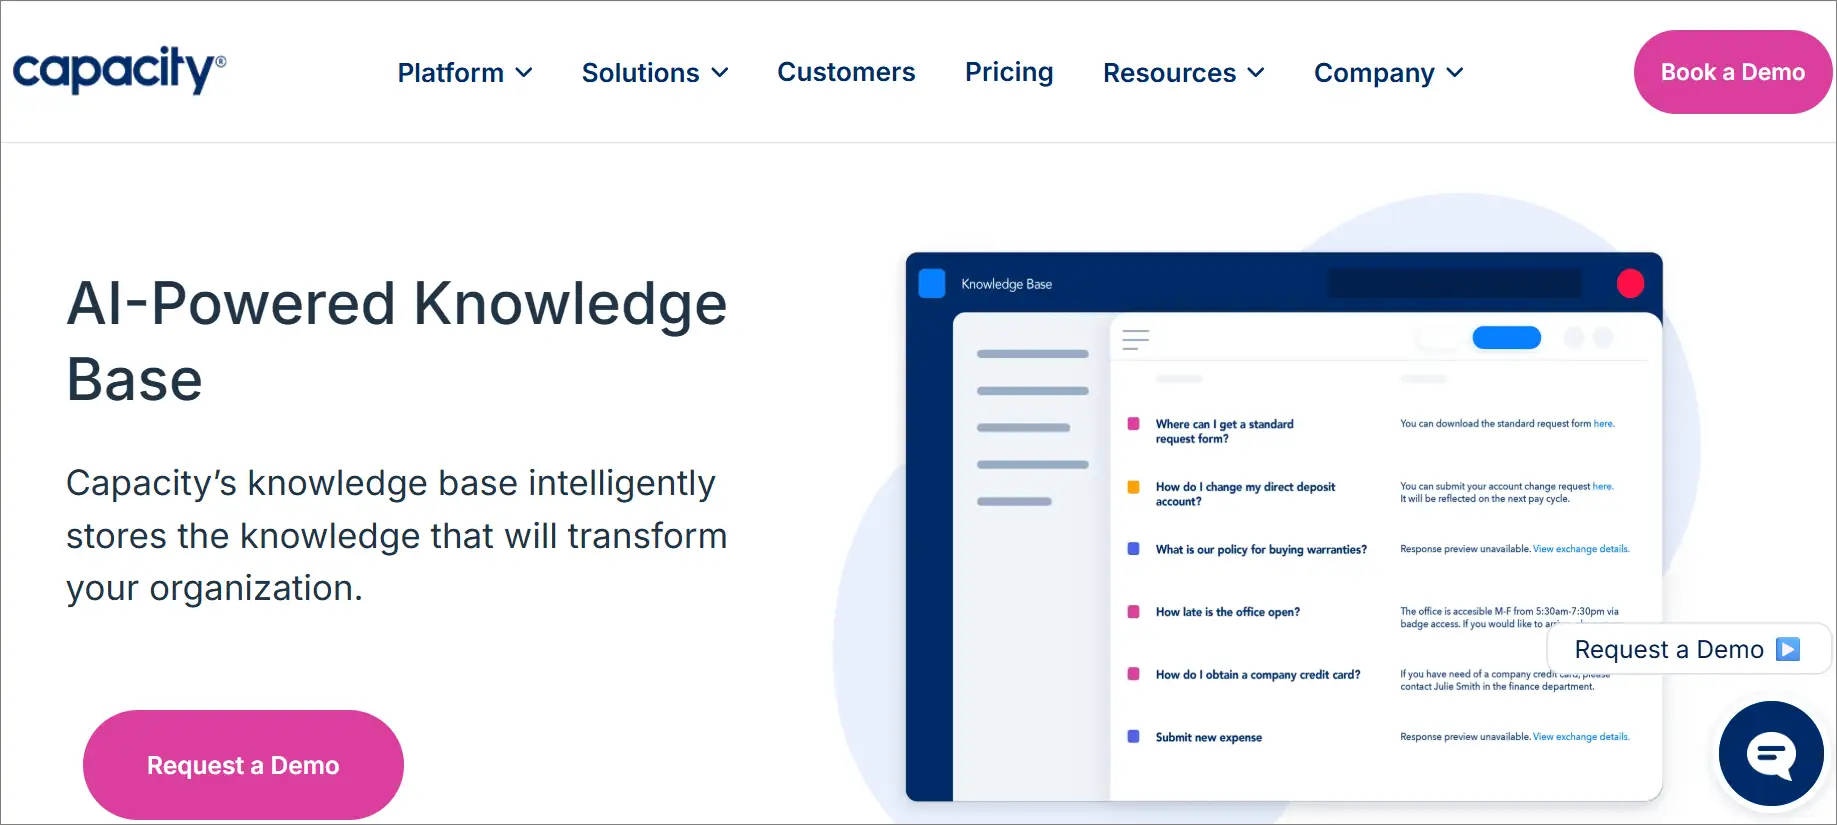
Task: Open the Resources menu
Action: click(x=1184, y=73)
